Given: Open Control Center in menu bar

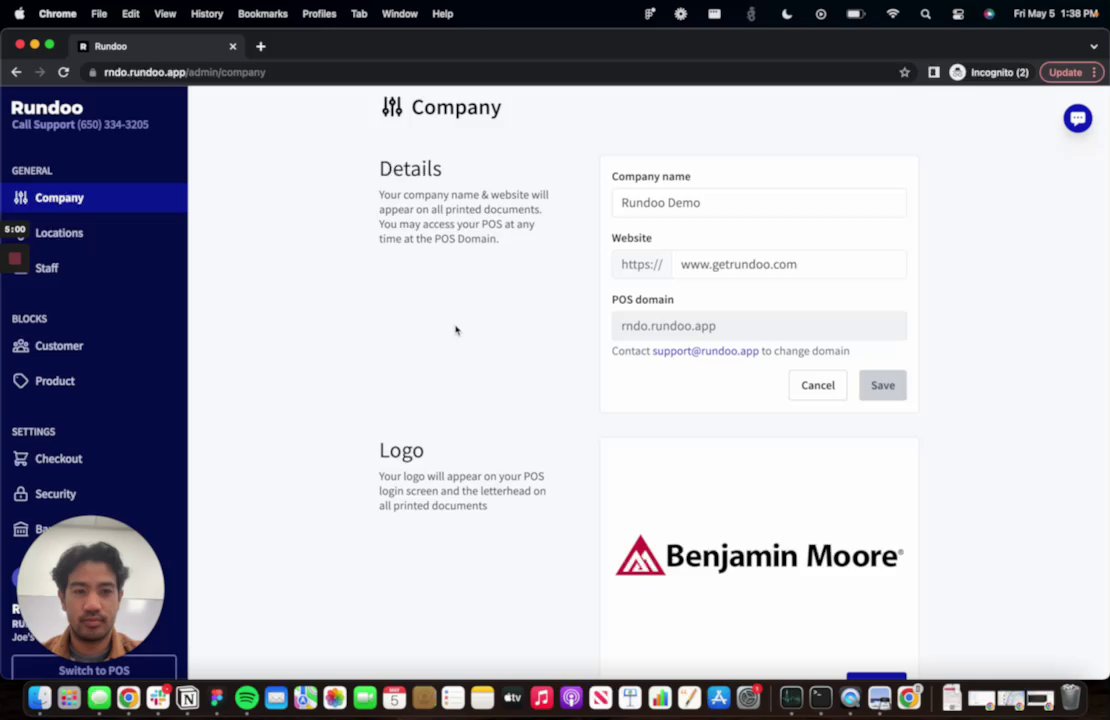Looking at the screenshot, I should pyautogui.click(x=958, y=13).
